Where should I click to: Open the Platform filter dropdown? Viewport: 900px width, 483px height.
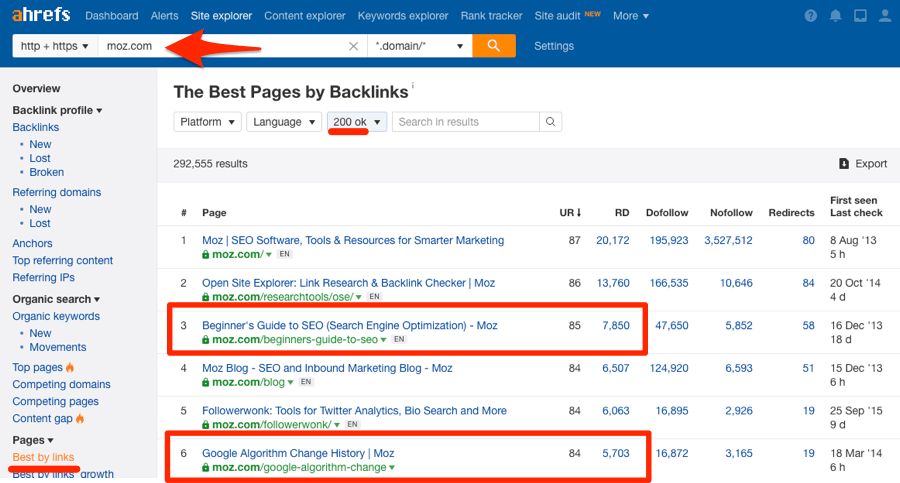pyautogui.click(x=207, y=122)
